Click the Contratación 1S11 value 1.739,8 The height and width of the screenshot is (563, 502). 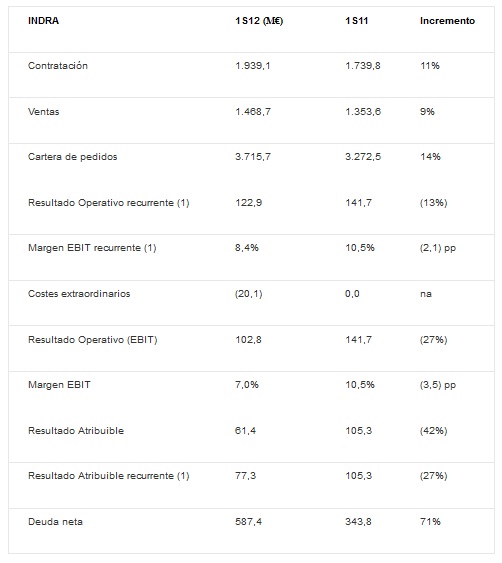(363, 66)
